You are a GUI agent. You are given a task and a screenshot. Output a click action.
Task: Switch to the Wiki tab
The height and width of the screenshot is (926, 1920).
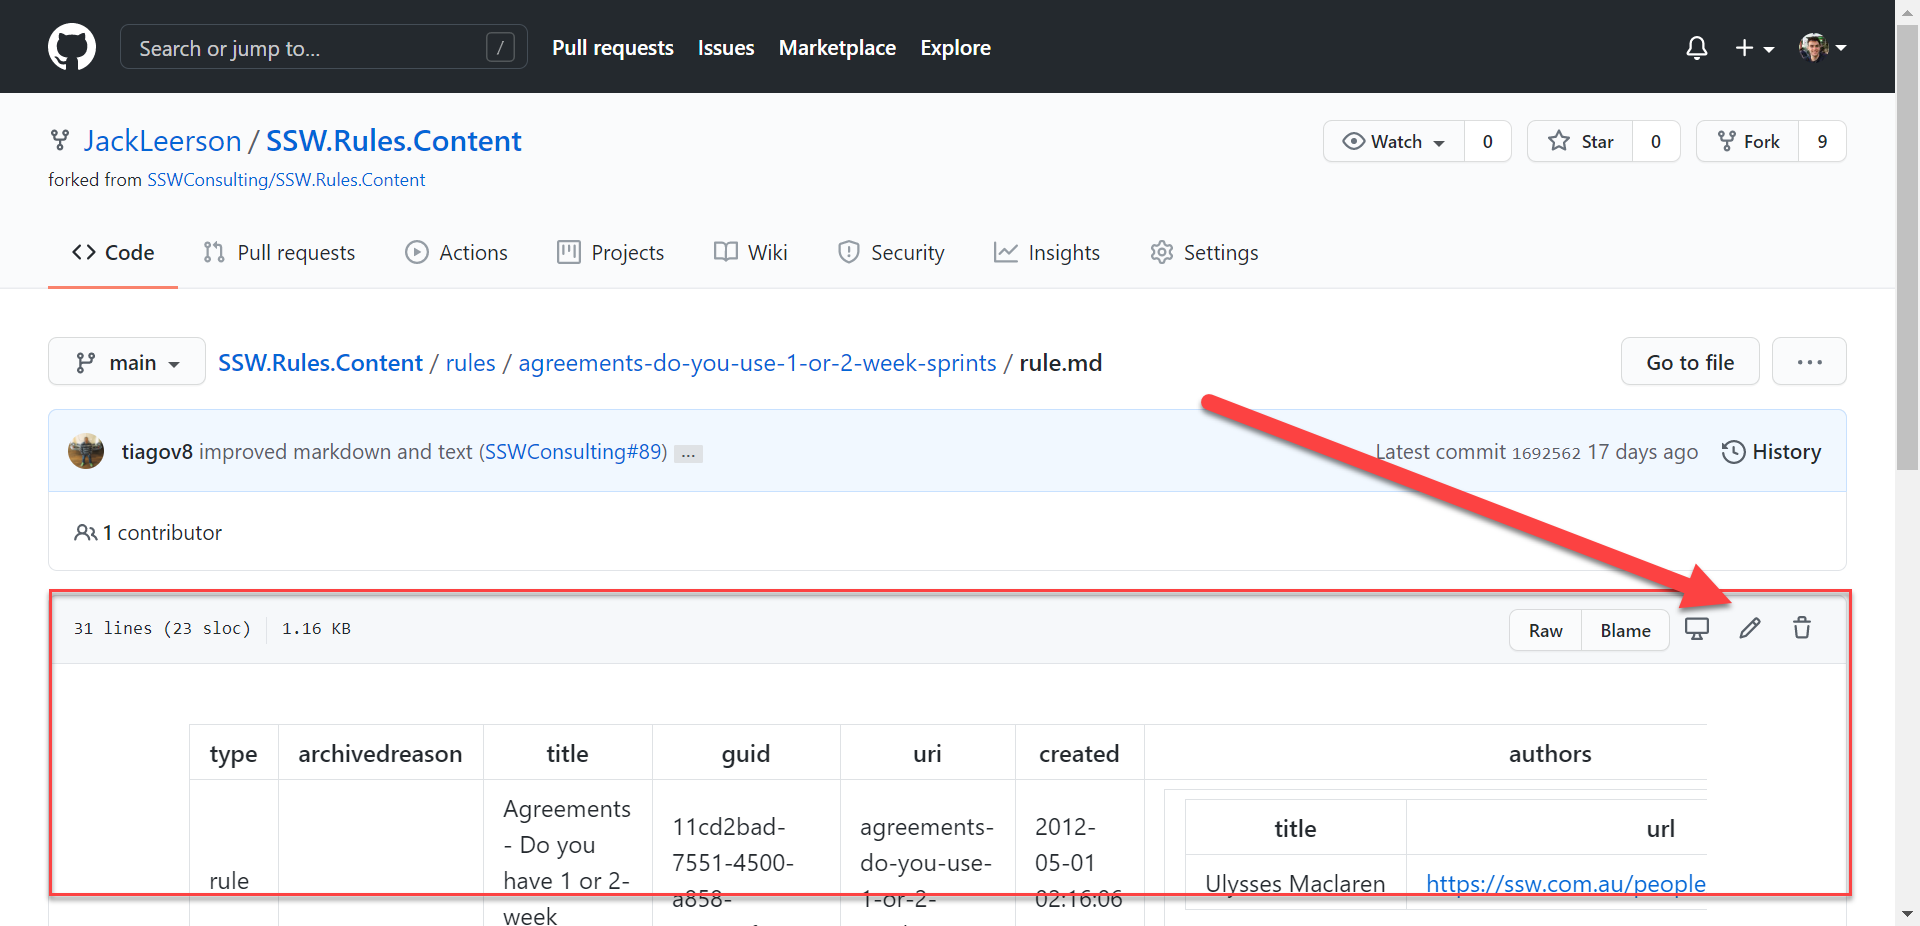click(x=751, y=253)
